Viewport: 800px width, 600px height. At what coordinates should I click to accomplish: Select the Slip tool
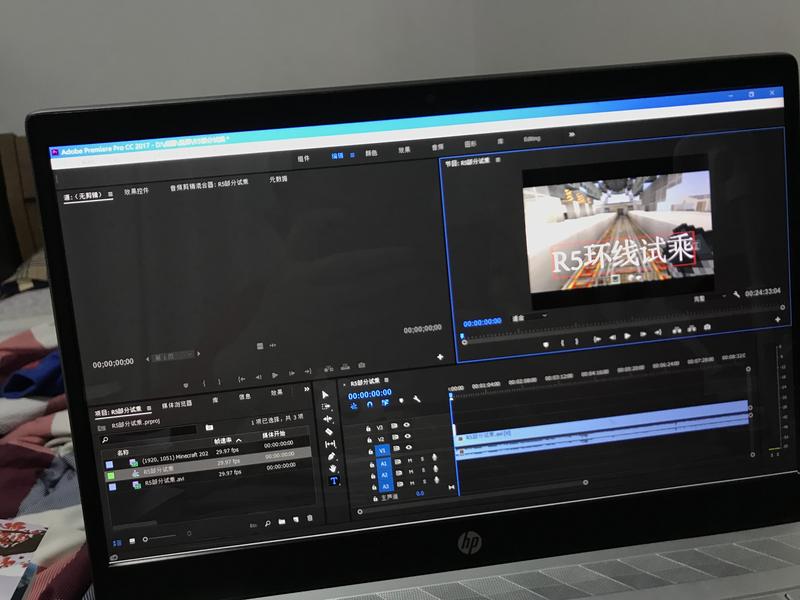(330, 444)
